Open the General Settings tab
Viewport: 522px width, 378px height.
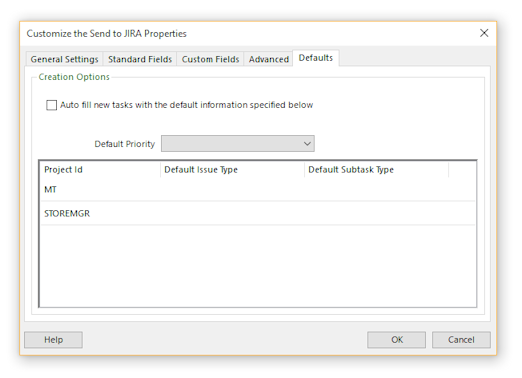point(64,59)
